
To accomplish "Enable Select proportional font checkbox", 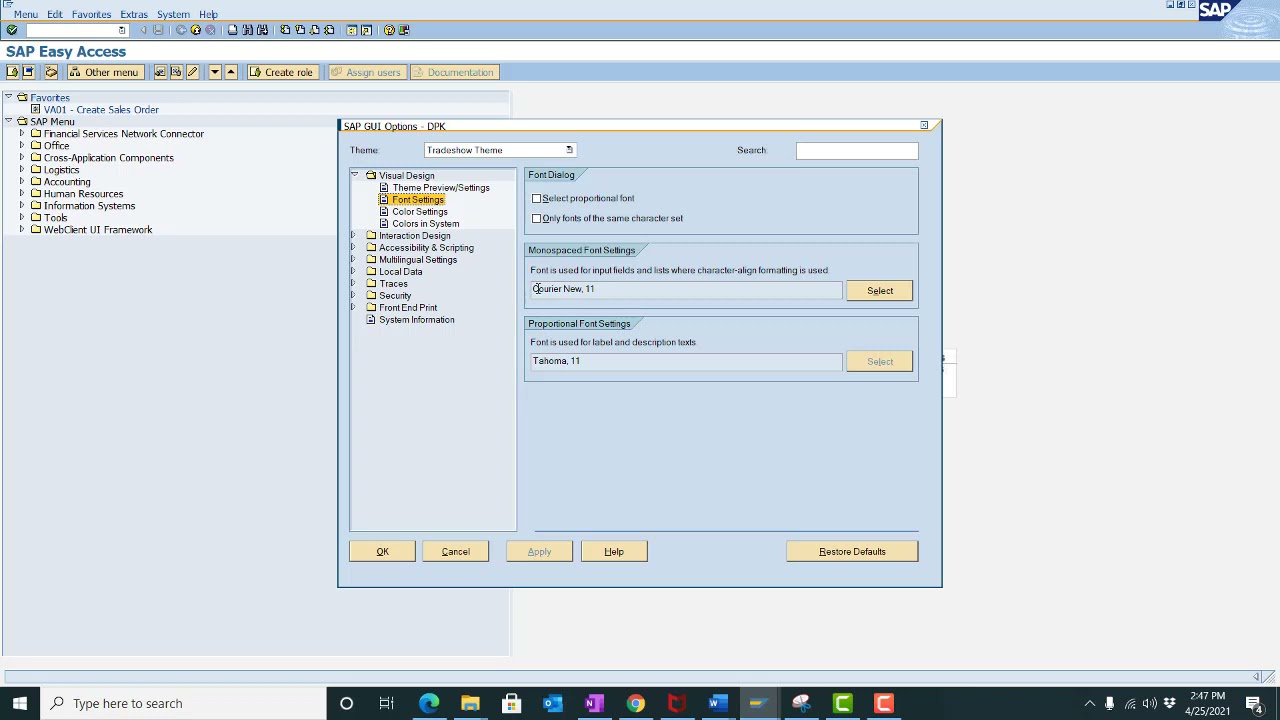I will click(537, 198).
